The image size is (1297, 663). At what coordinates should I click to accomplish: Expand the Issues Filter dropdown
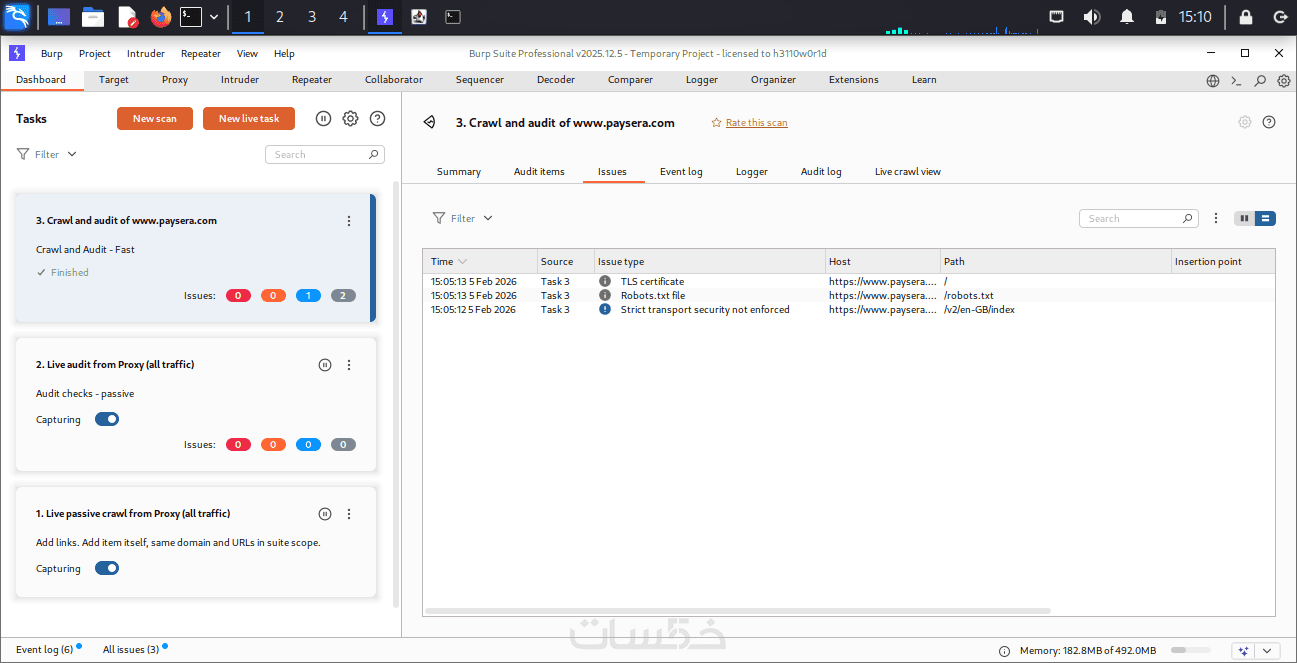pos(463,218)
